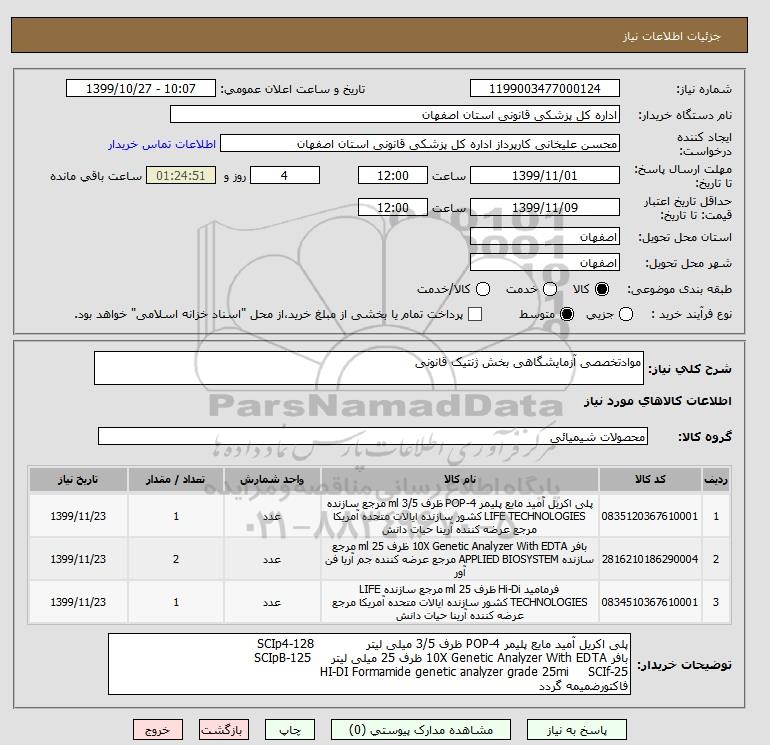Image resolution: width=770 pixels, height=745 pixels.
Task: Click the واحد شمارش column header
Action: click(x=272, y=479)
